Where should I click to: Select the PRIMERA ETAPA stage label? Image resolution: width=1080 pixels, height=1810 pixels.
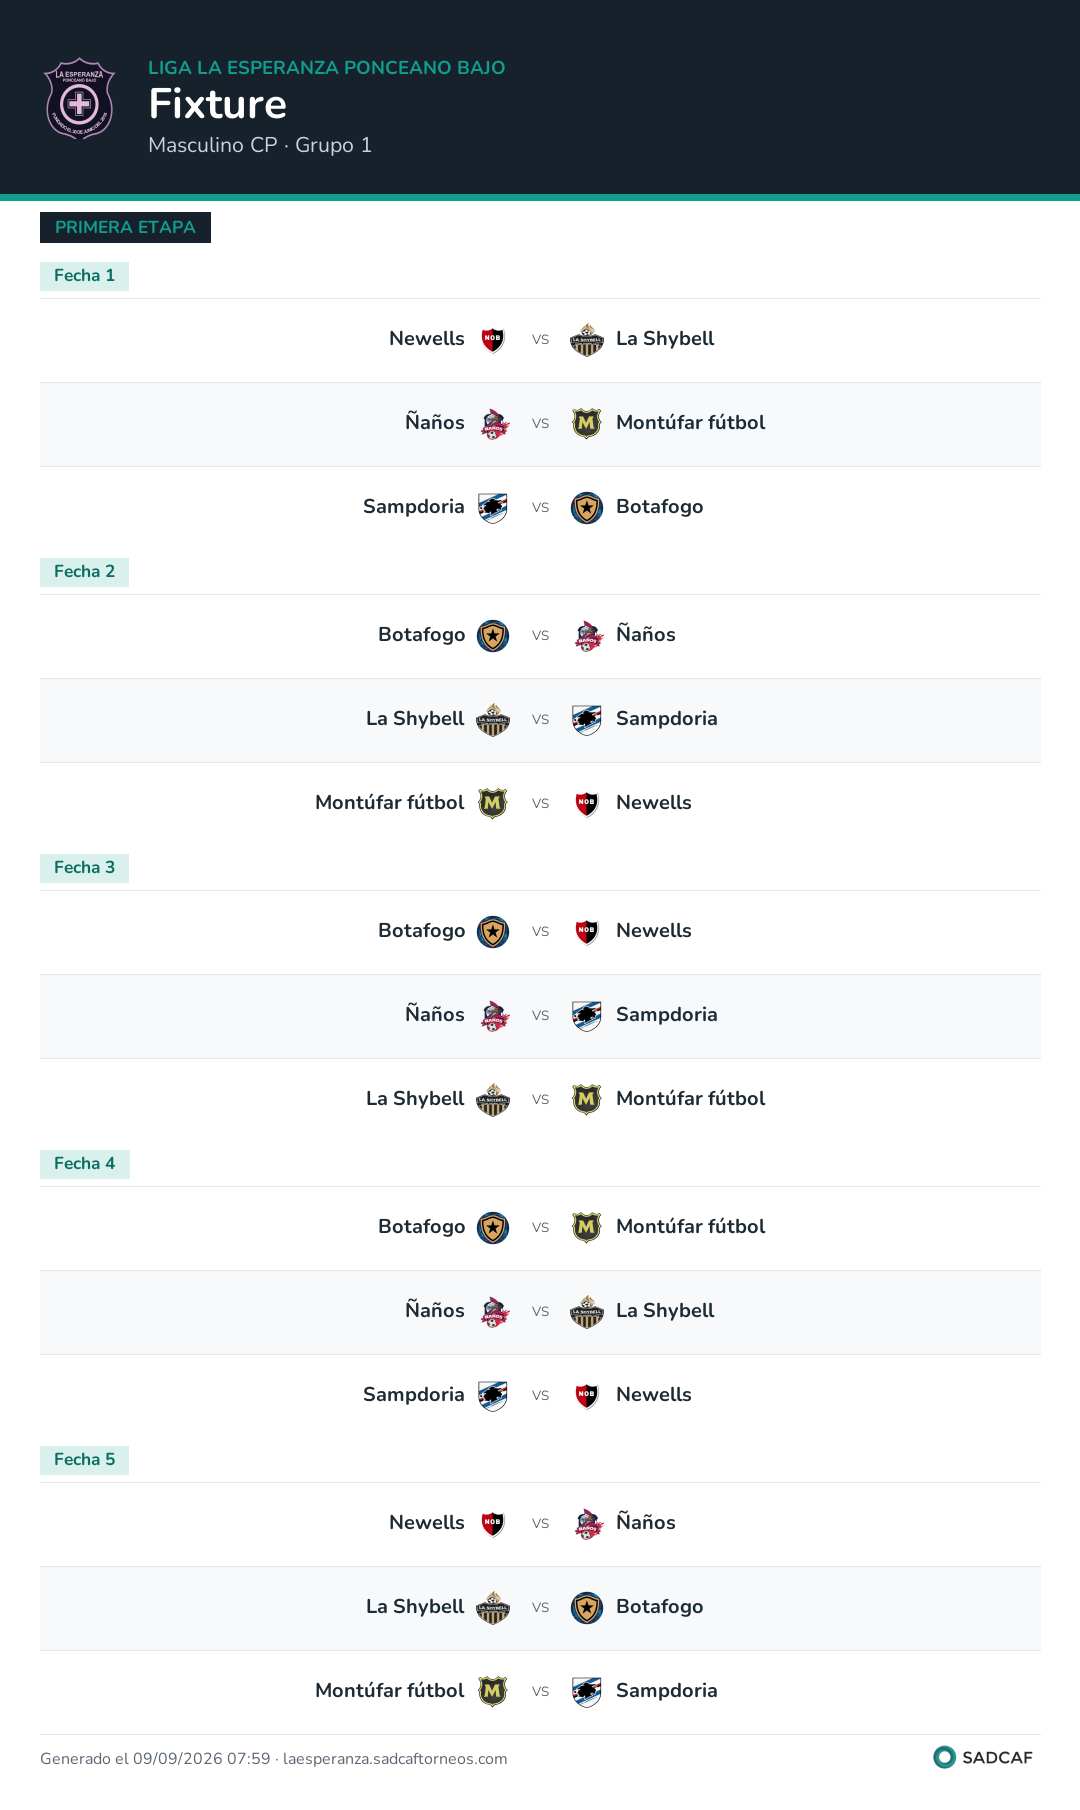(x=125, y=227)
